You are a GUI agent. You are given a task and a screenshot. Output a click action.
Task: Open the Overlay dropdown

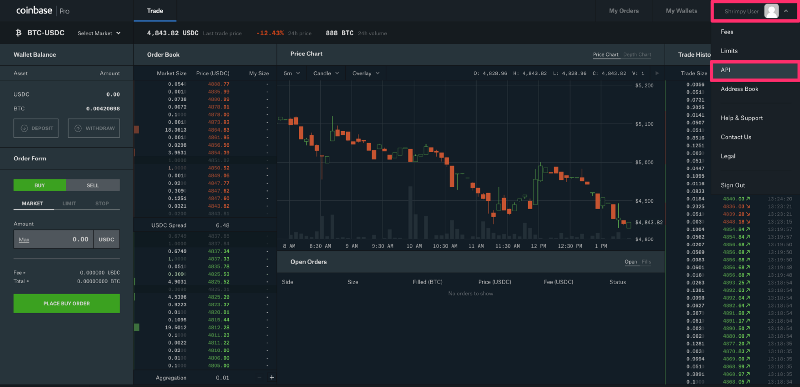click(366, 73)
